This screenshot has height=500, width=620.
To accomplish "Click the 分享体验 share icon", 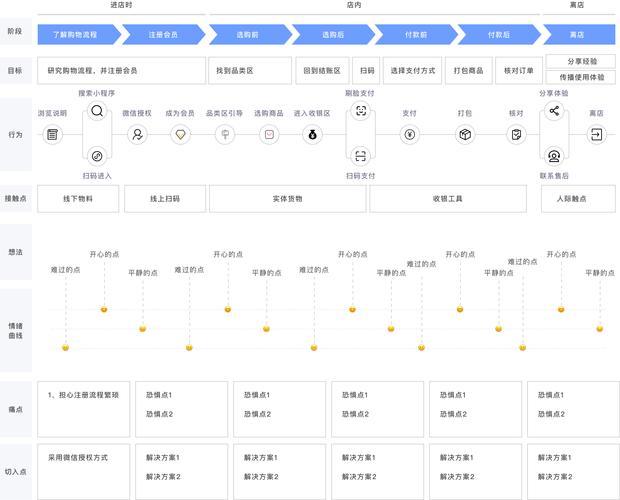I will click(x=554, y=111).
